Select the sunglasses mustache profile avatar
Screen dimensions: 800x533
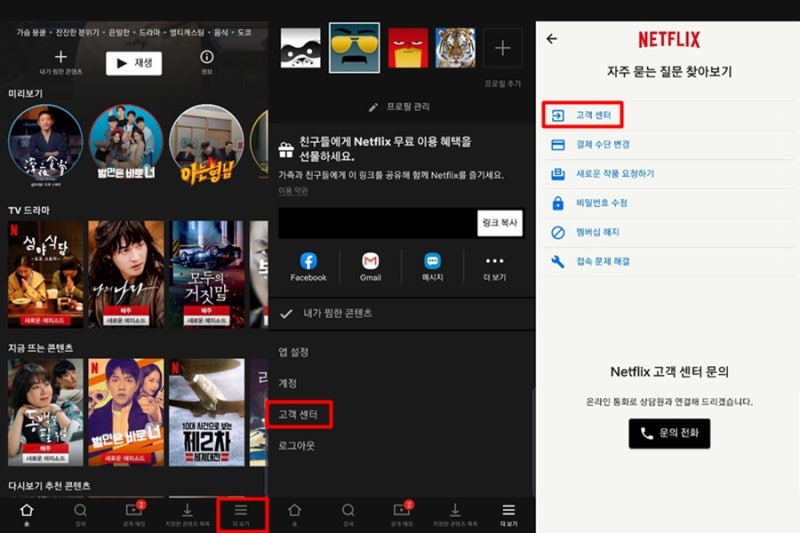(x=354, y=48)
